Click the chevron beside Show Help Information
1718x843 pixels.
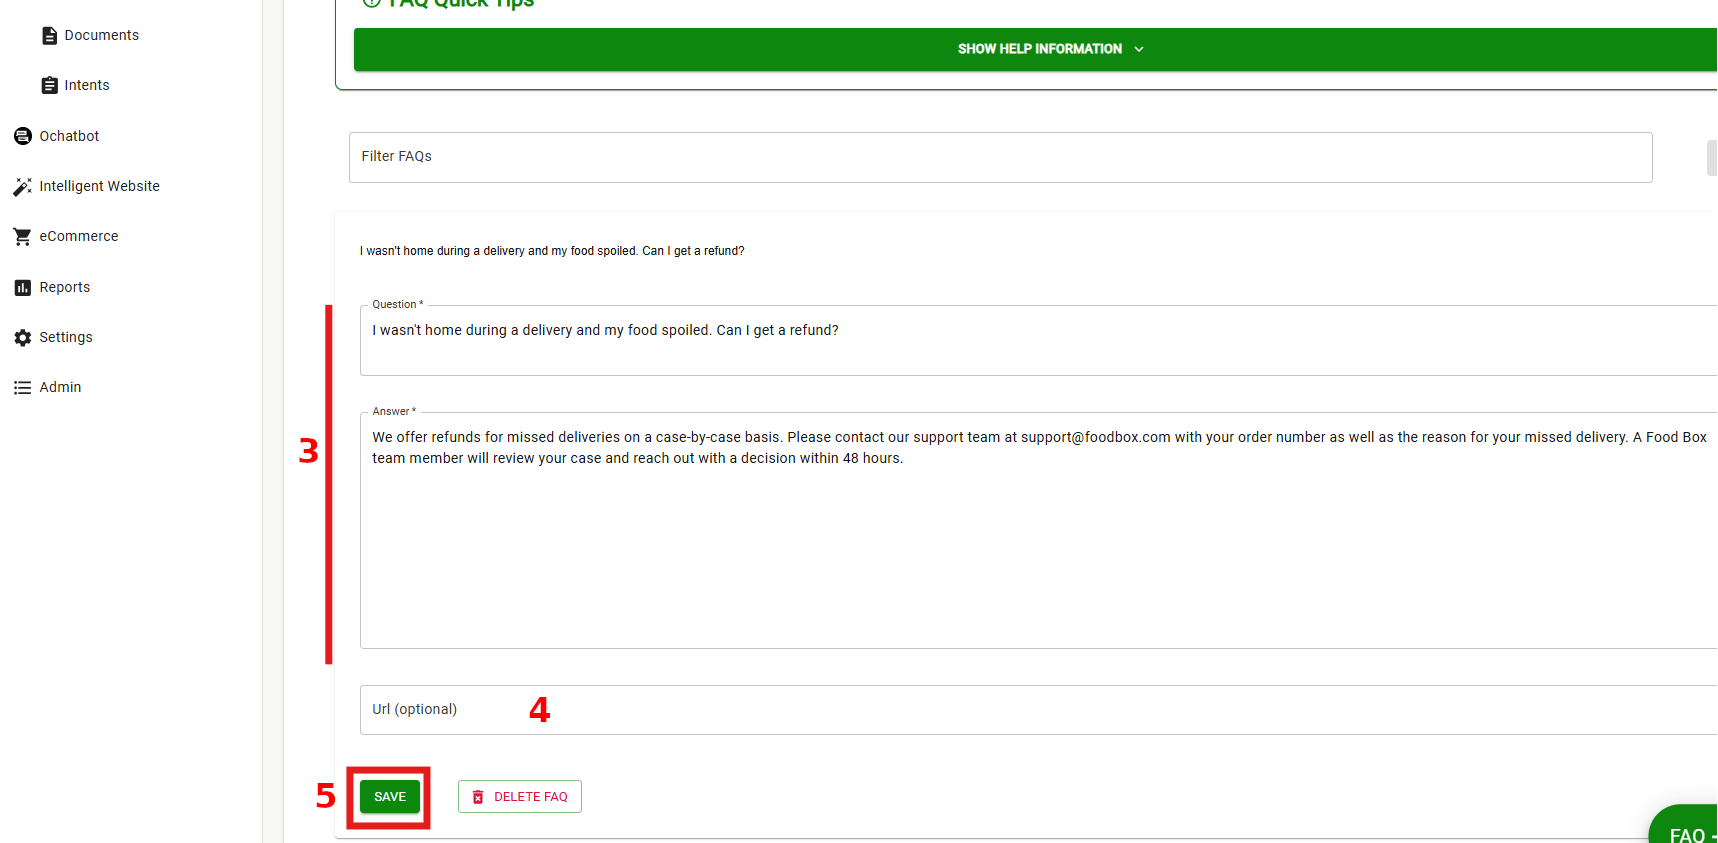[x=1139, y=49]
